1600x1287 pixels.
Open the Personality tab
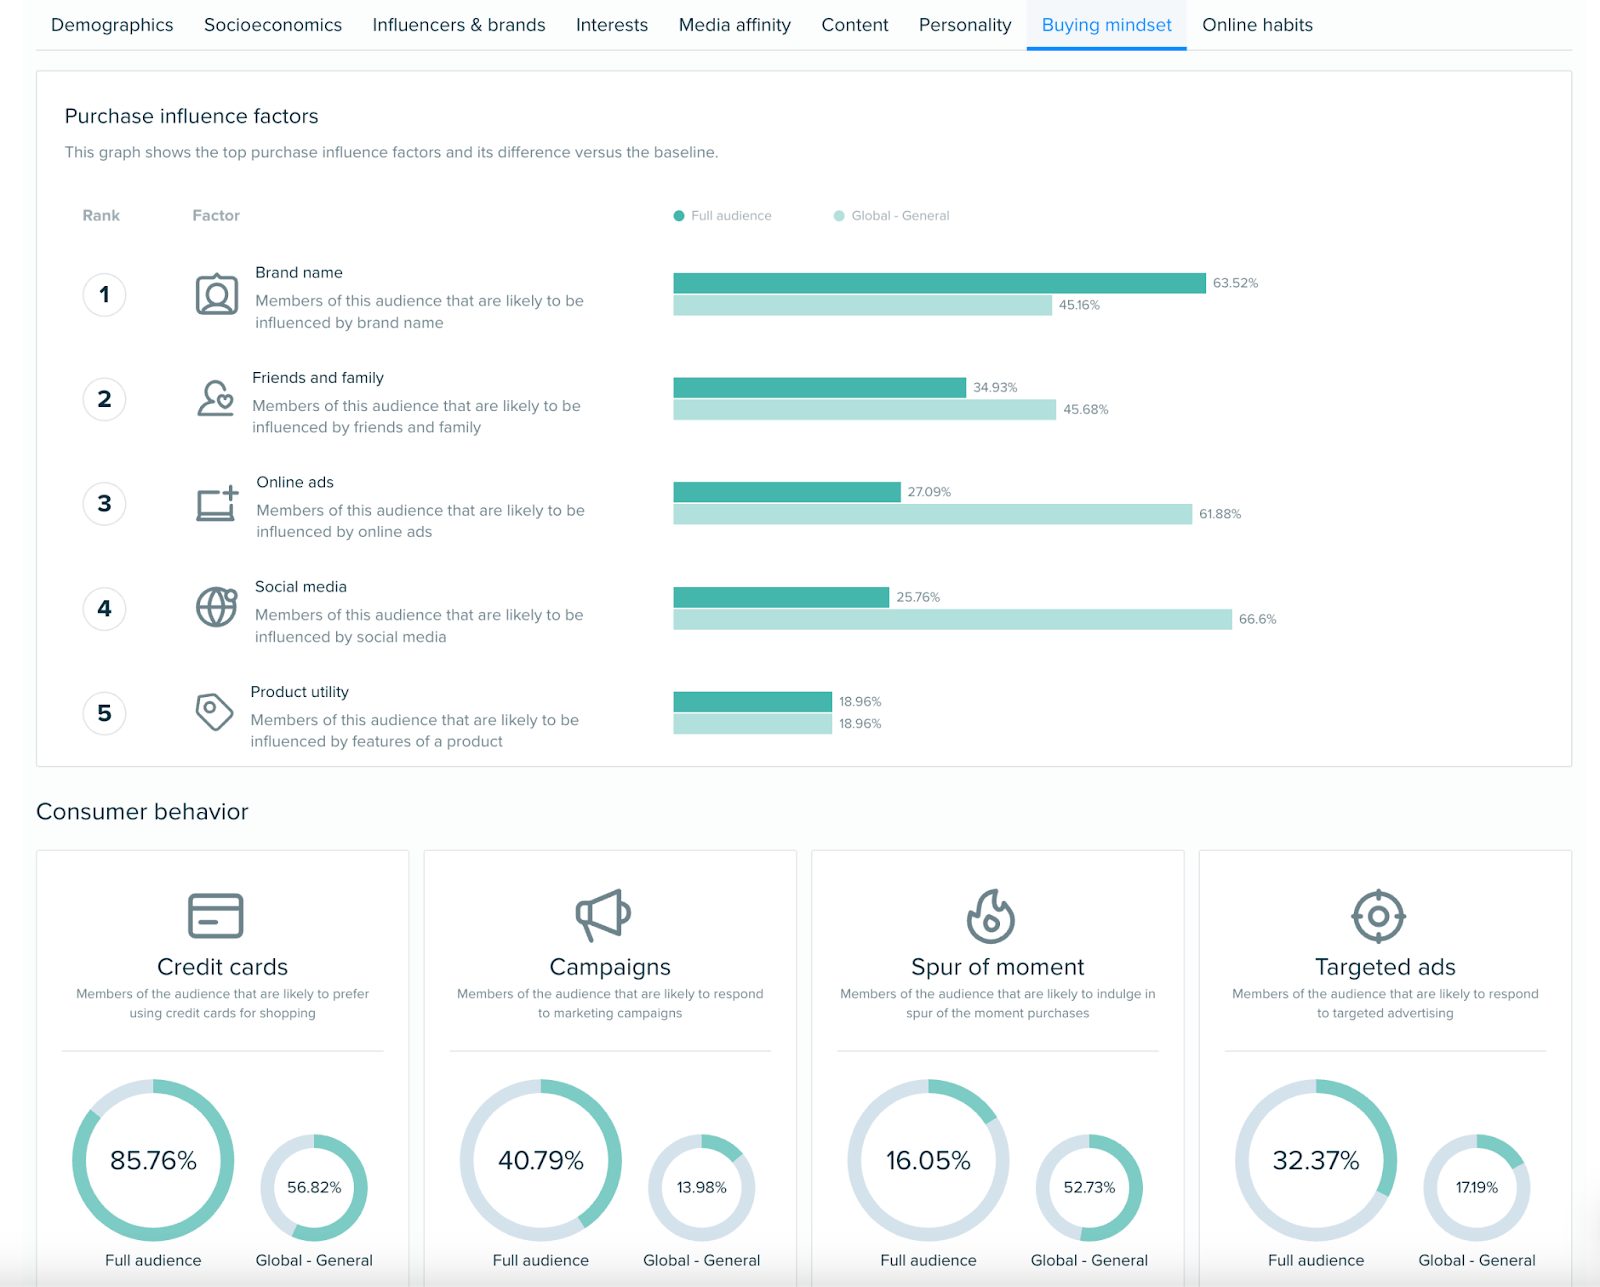(965, 25)
